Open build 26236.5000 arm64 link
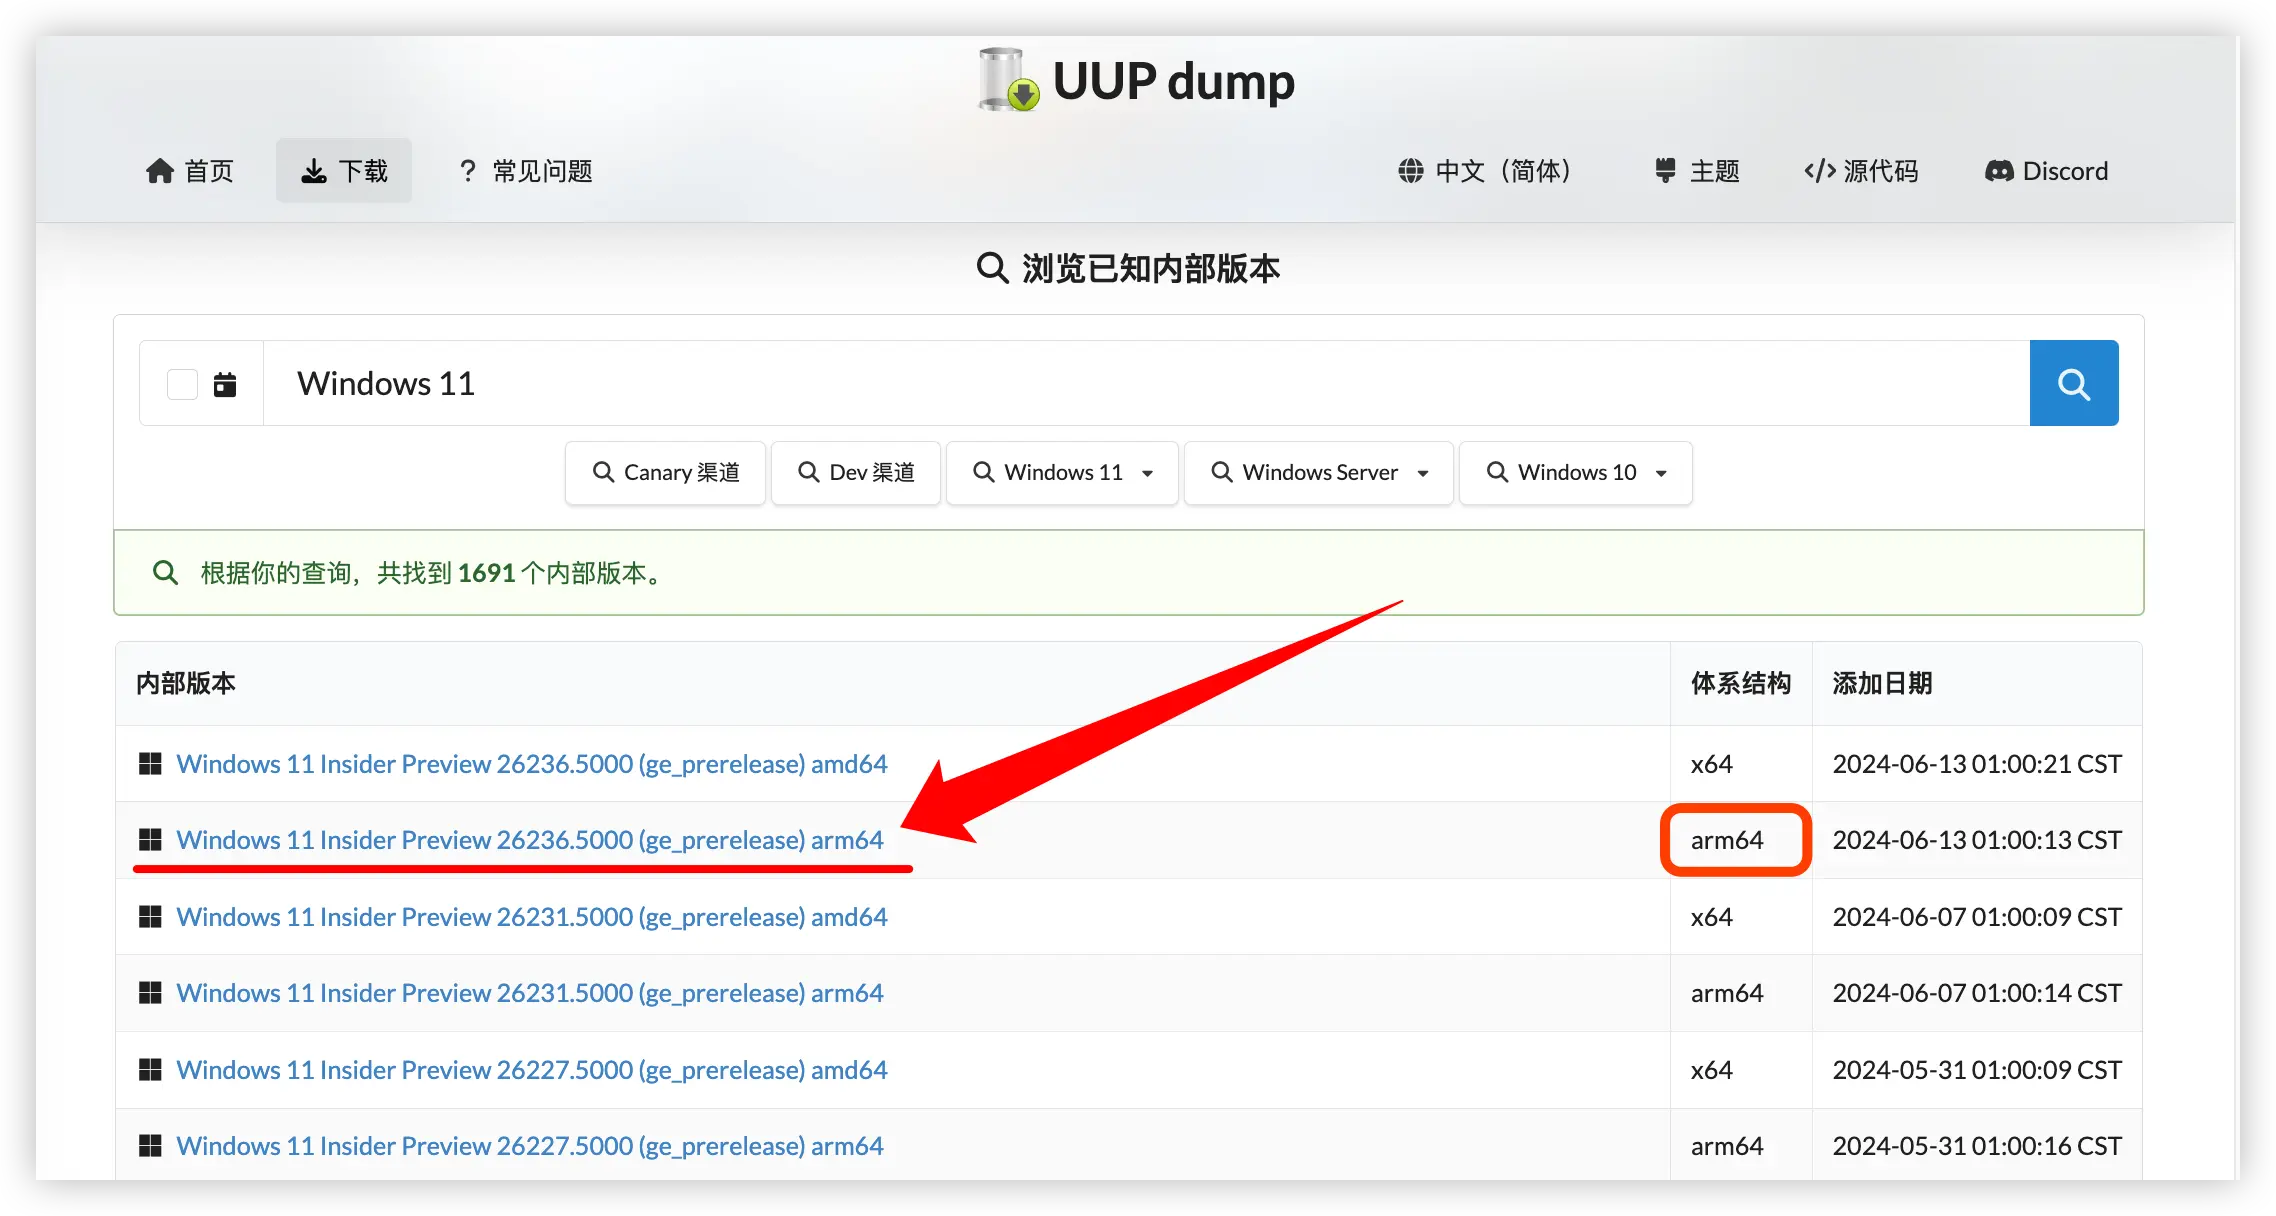This screenshot has height=1216, width=2276. [530, 840]
